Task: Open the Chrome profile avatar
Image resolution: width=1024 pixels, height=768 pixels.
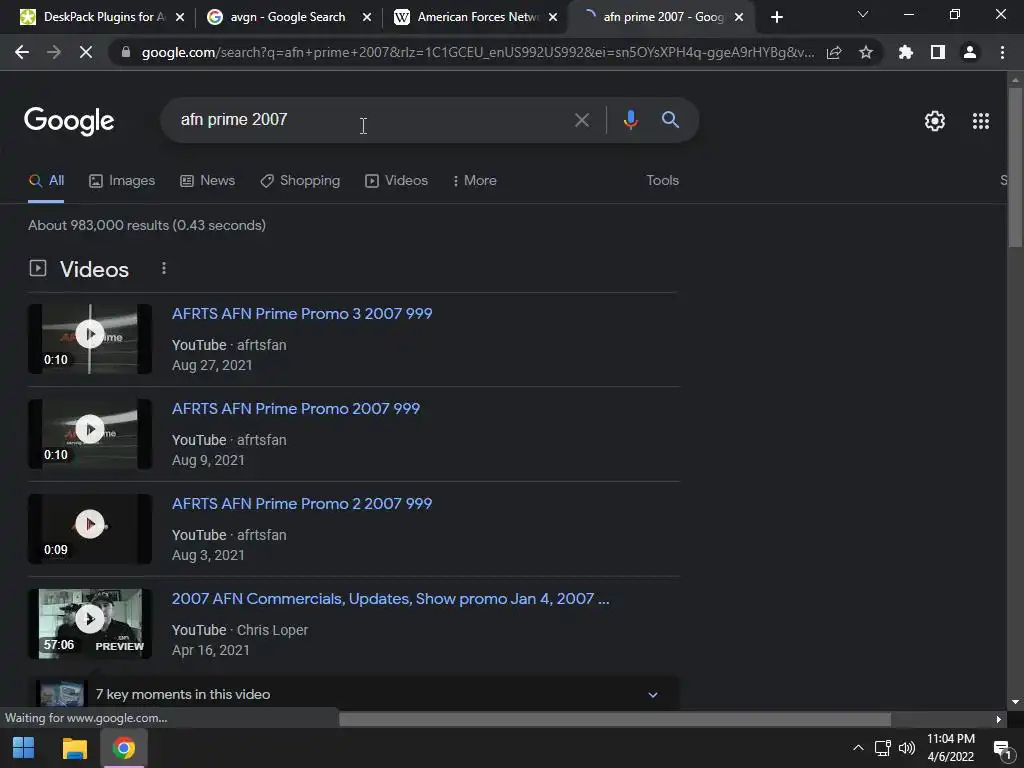Action: pos(970,52)
